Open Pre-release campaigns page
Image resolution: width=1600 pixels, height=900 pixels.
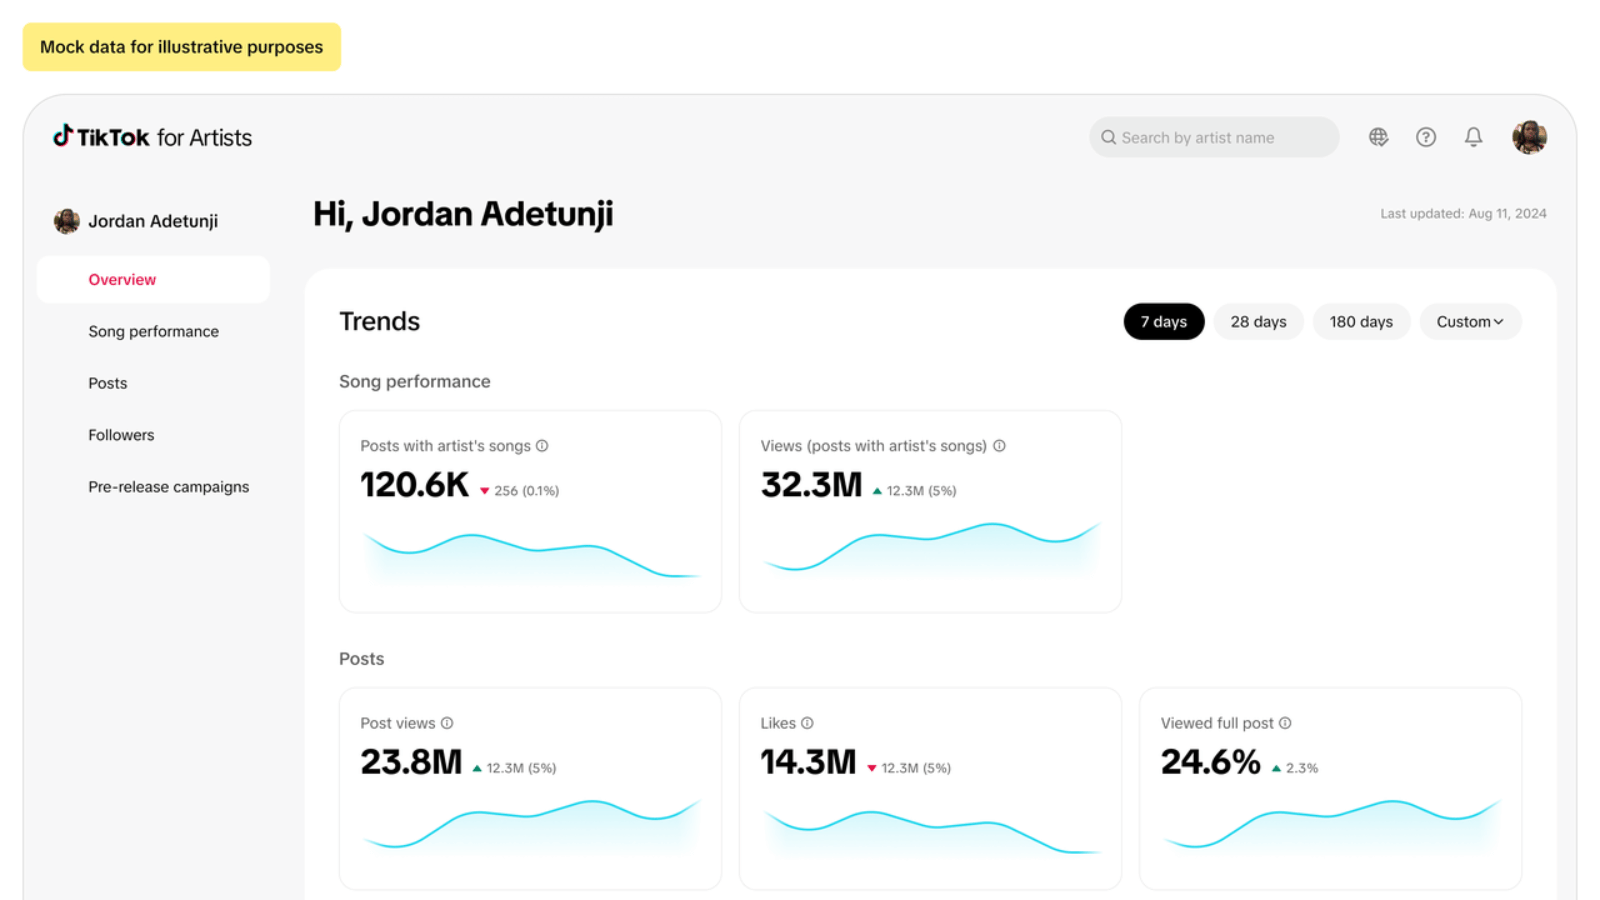click(x=168, y=487)
